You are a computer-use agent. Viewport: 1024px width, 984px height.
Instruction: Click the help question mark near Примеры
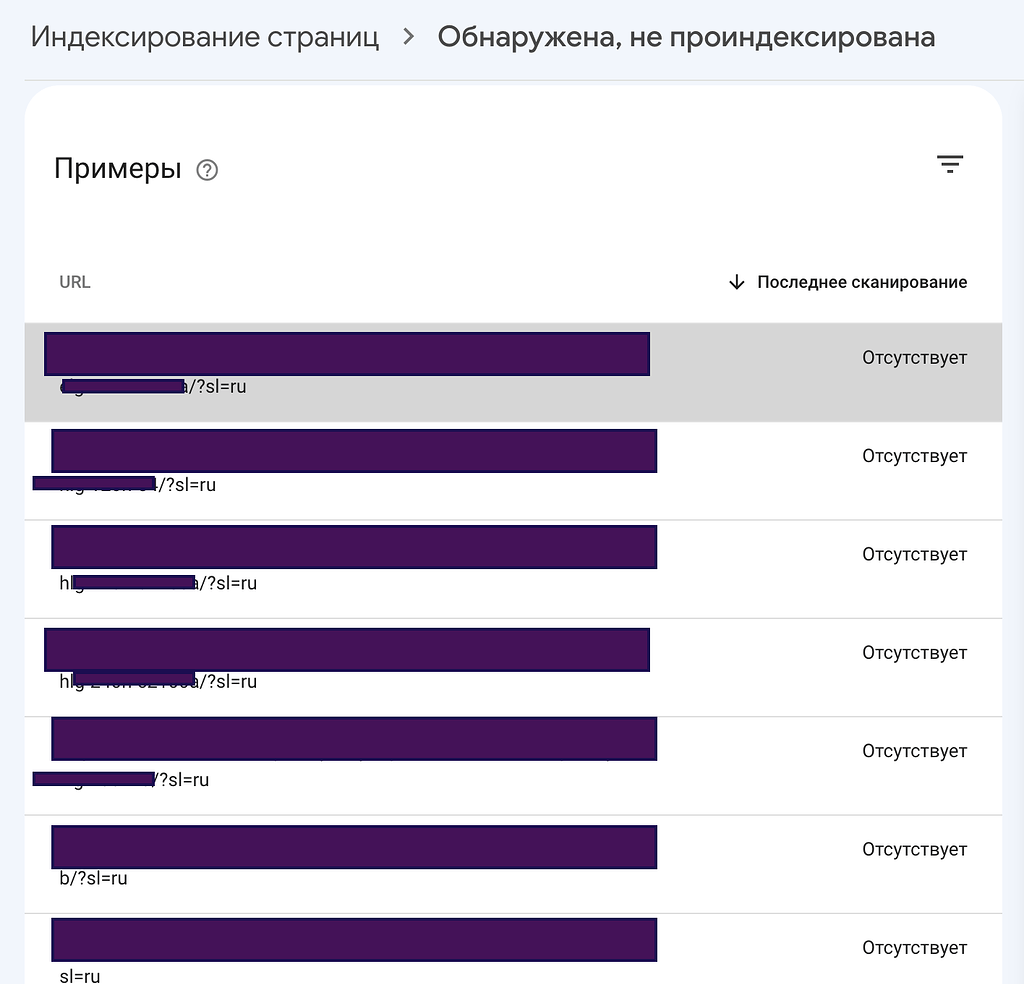coord(207,170)
